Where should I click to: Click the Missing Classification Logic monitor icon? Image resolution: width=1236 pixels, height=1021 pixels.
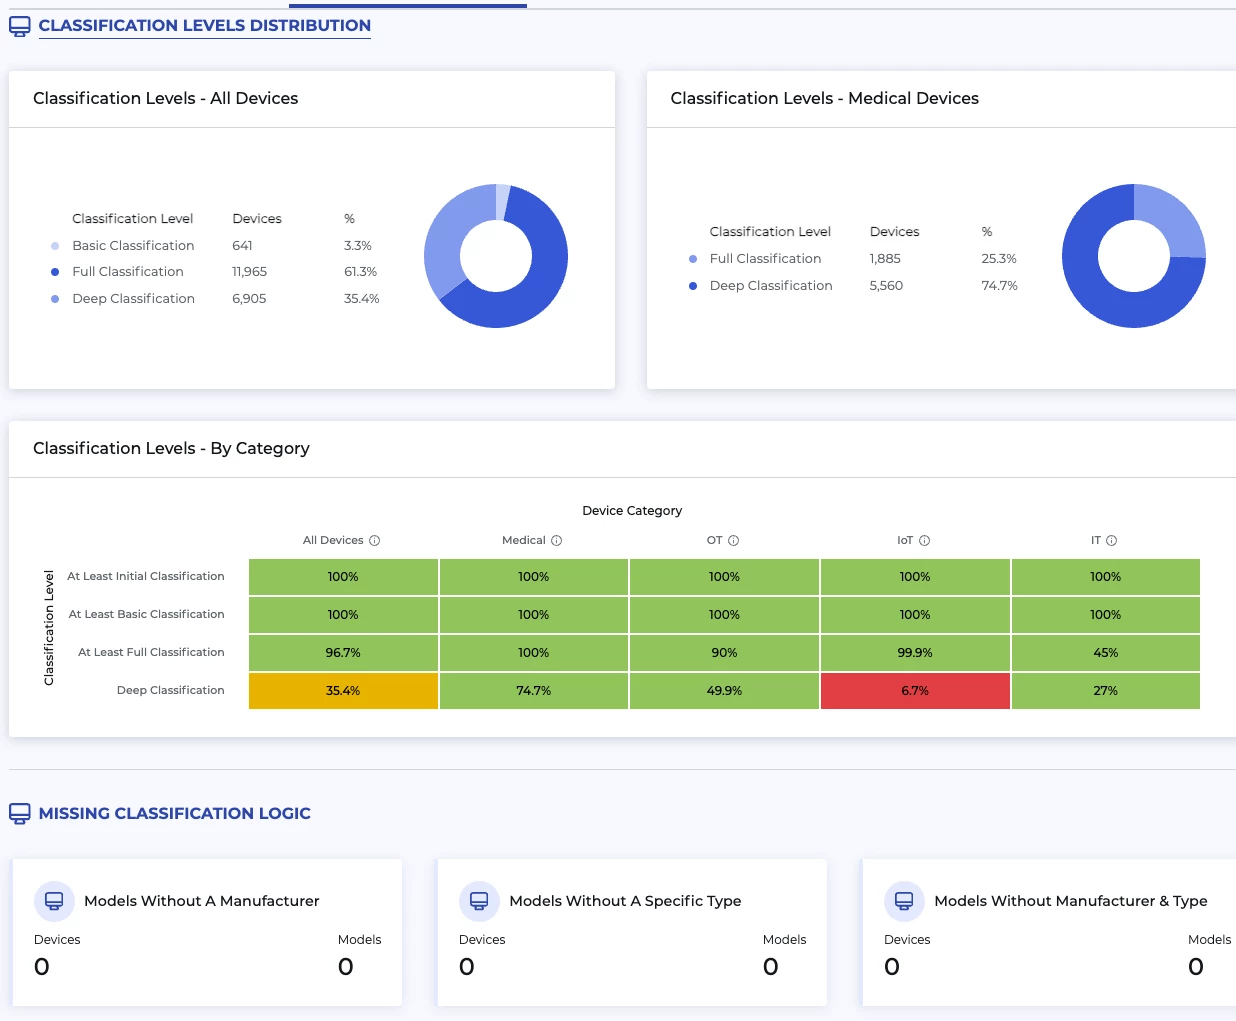[19, 813]
